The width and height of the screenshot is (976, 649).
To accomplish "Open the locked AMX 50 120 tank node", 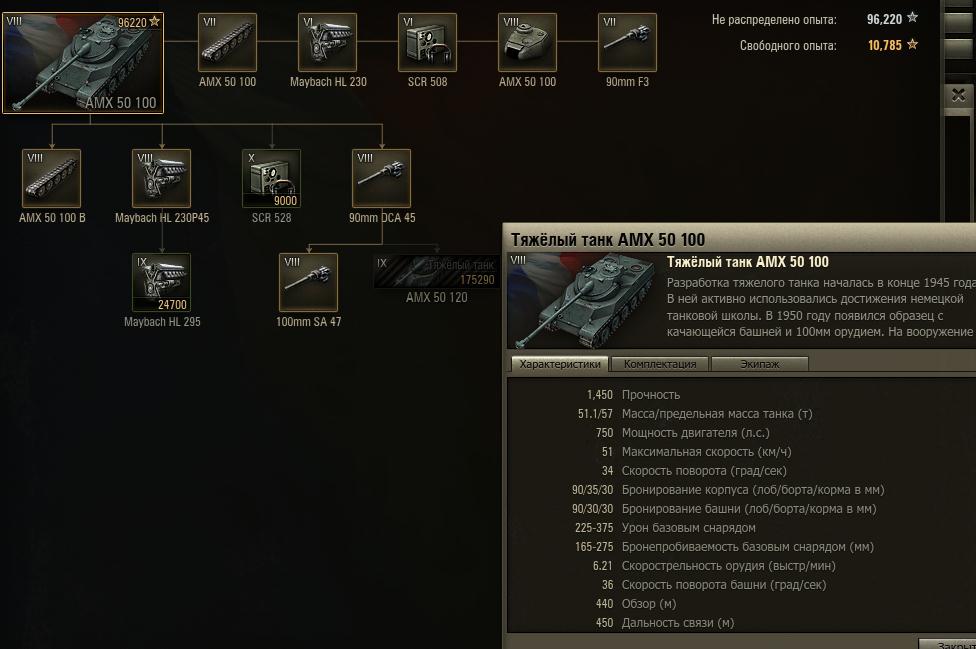I will 436,272.
